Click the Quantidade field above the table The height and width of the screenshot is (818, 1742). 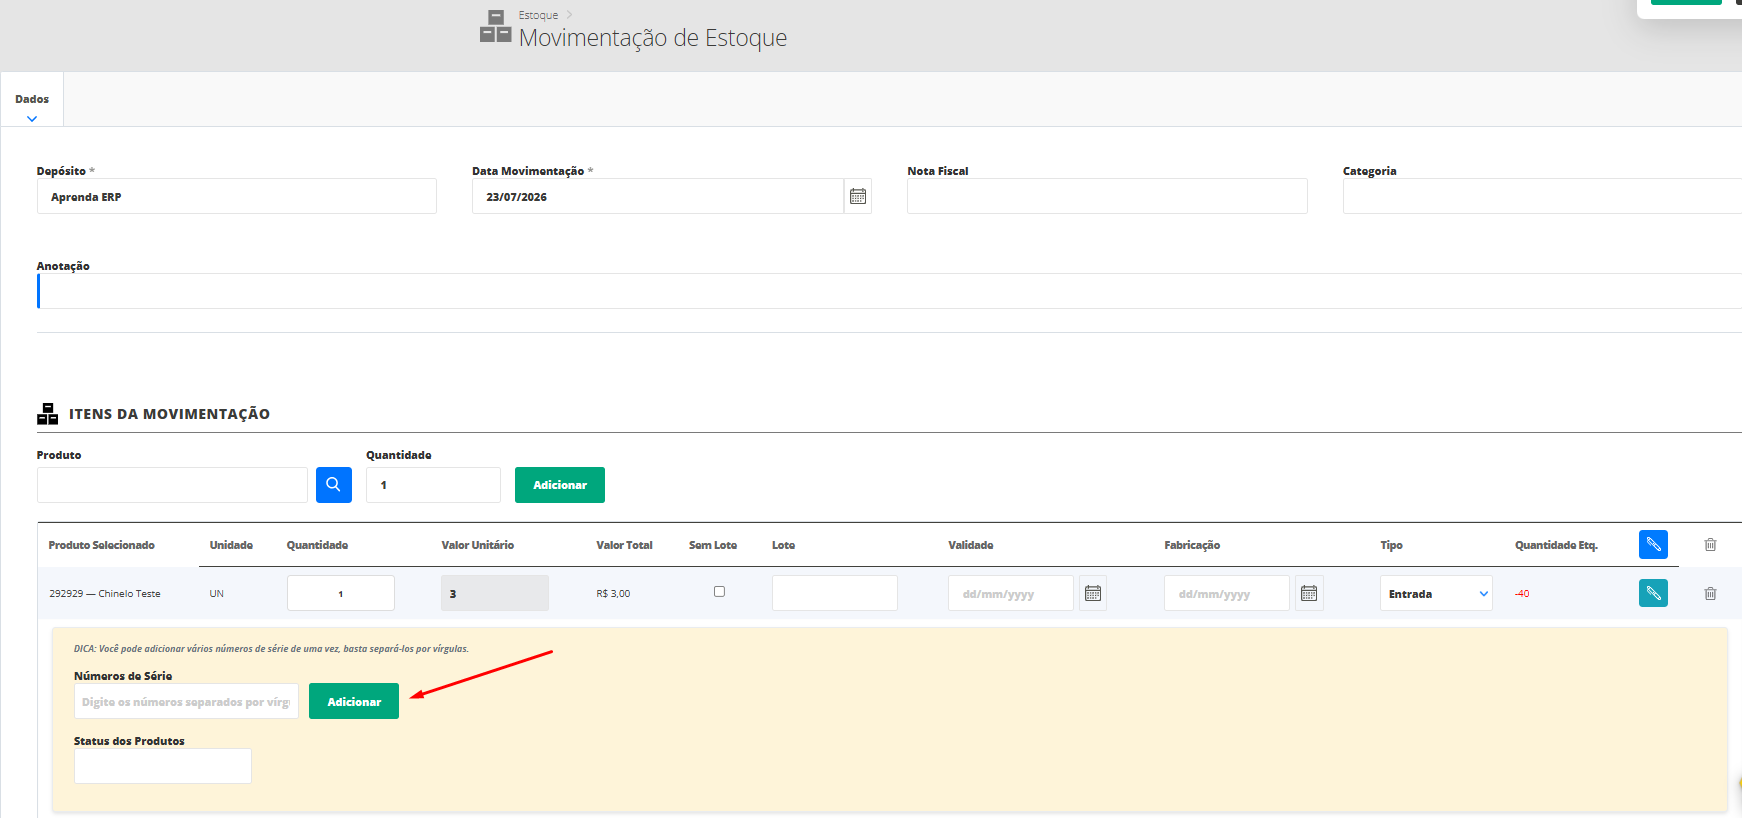[433, 485]
